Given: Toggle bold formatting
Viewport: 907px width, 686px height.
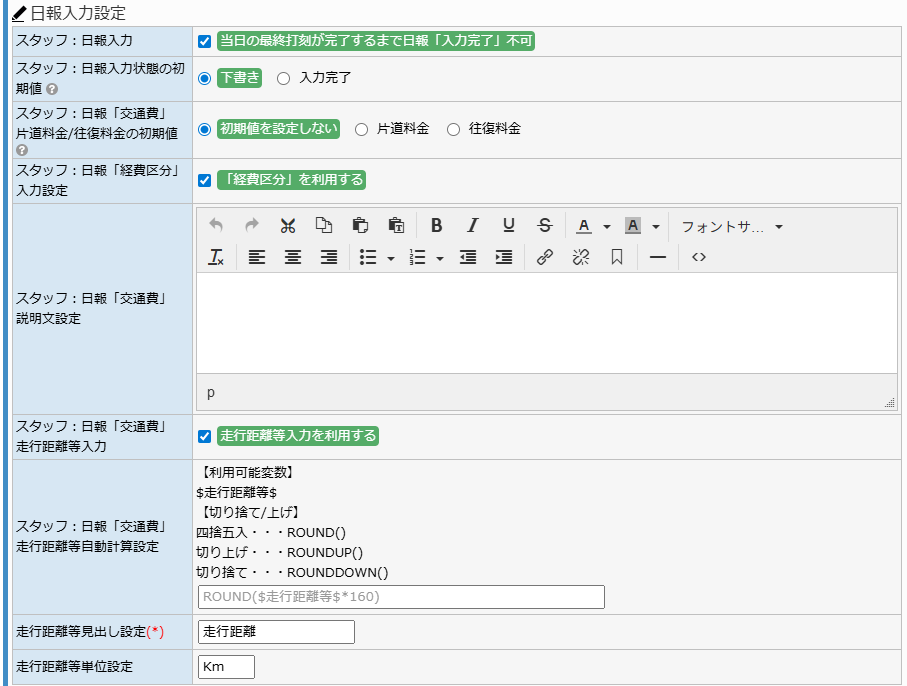Looking at the screenshot, I should [x=437, y=226].
